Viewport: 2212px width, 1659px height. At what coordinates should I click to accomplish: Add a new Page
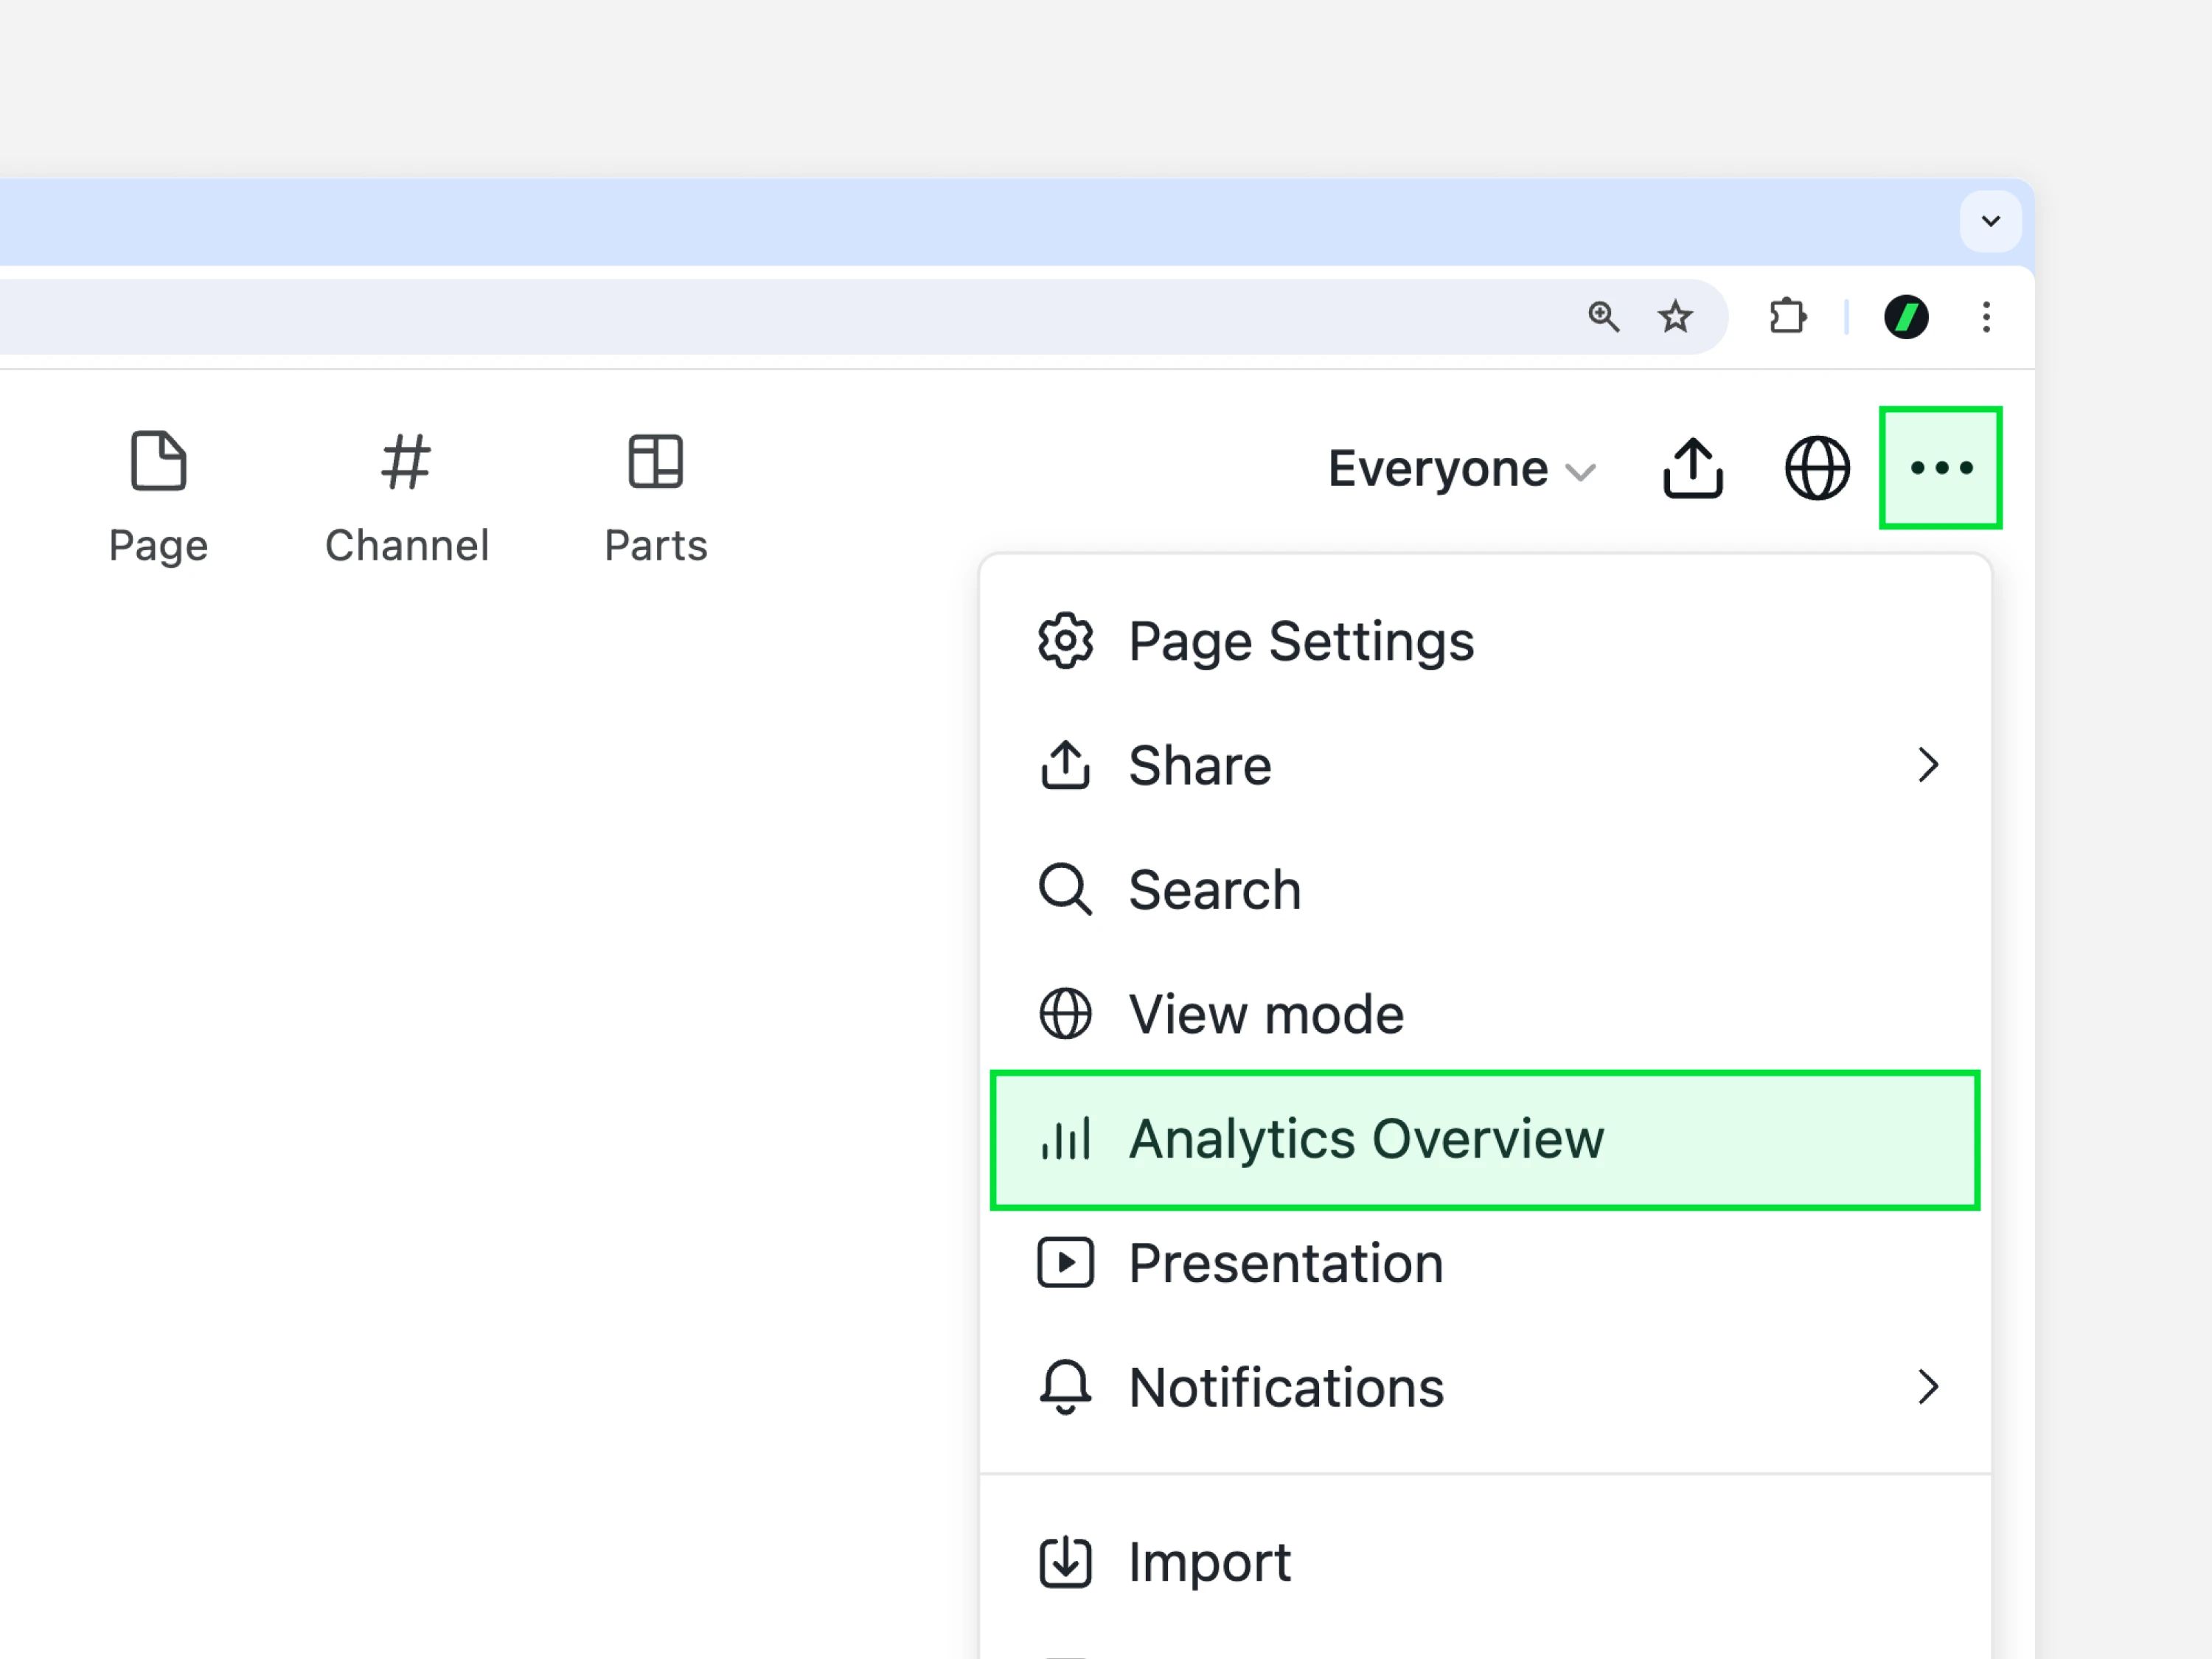(x=158, y=498)
